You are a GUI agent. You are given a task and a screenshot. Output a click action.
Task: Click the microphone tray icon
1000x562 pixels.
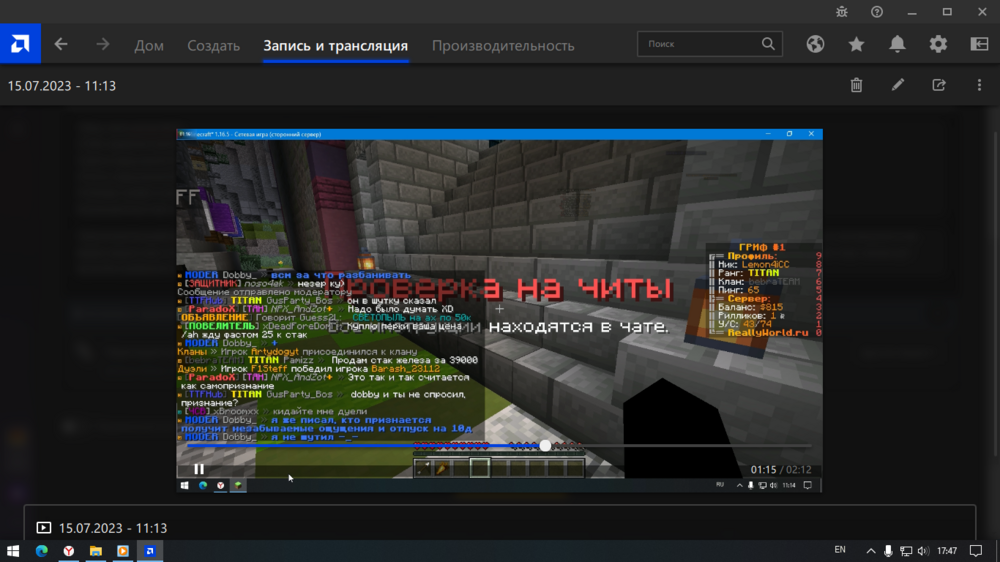(x=888, y=551)
